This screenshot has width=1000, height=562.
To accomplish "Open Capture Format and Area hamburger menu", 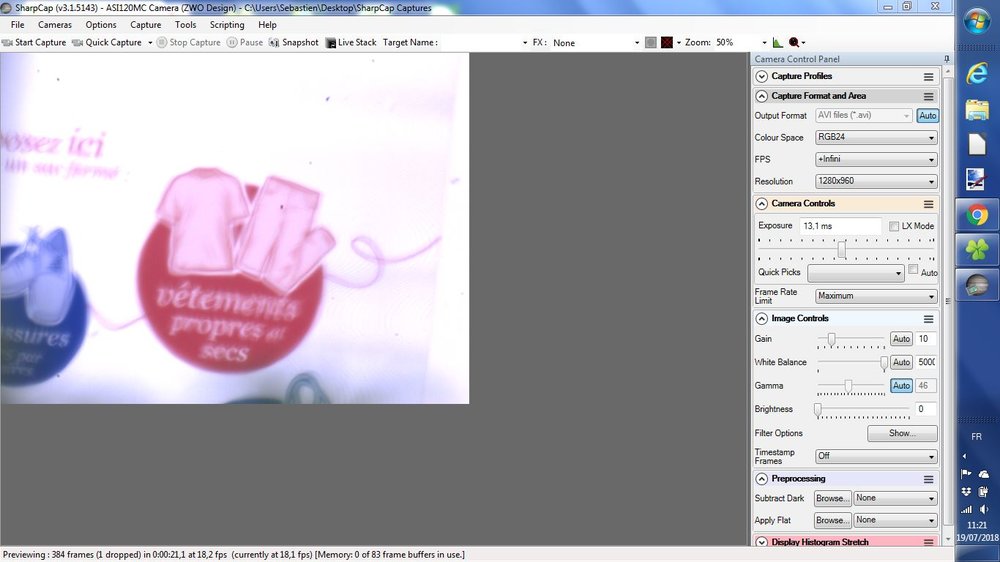I will click(929, 96).
